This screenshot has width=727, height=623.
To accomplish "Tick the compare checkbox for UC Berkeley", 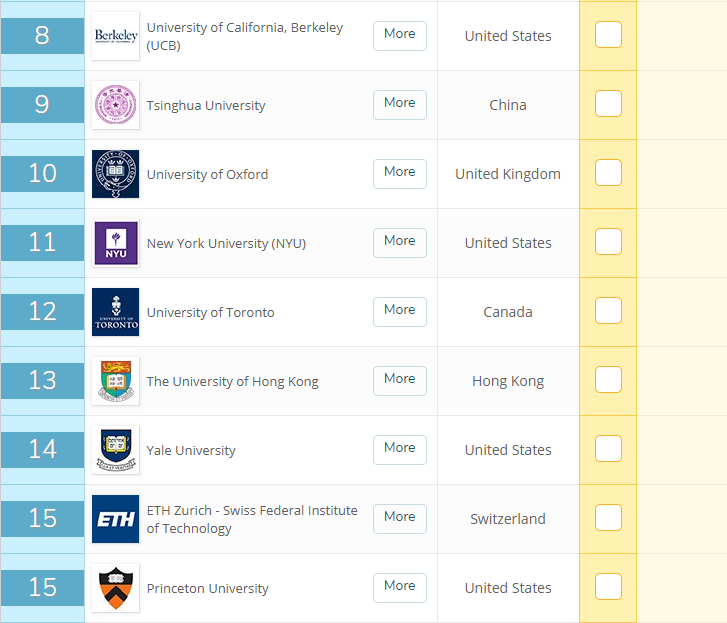I will [x=608, y=35].
